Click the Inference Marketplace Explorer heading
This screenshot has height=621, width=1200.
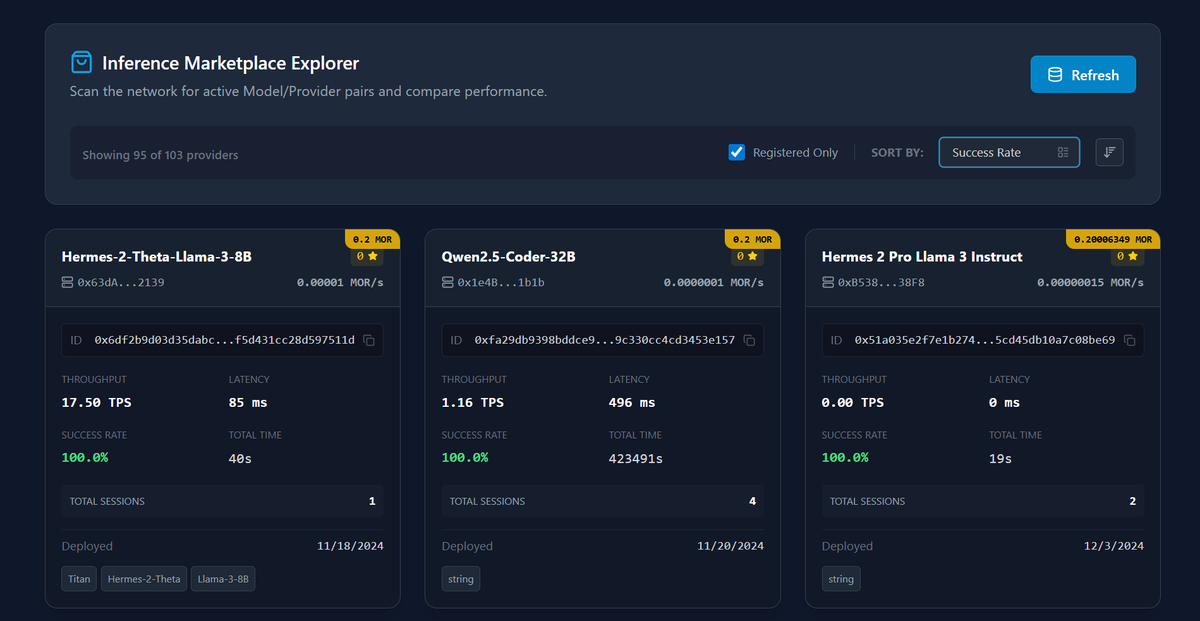(x=230, y=63)
